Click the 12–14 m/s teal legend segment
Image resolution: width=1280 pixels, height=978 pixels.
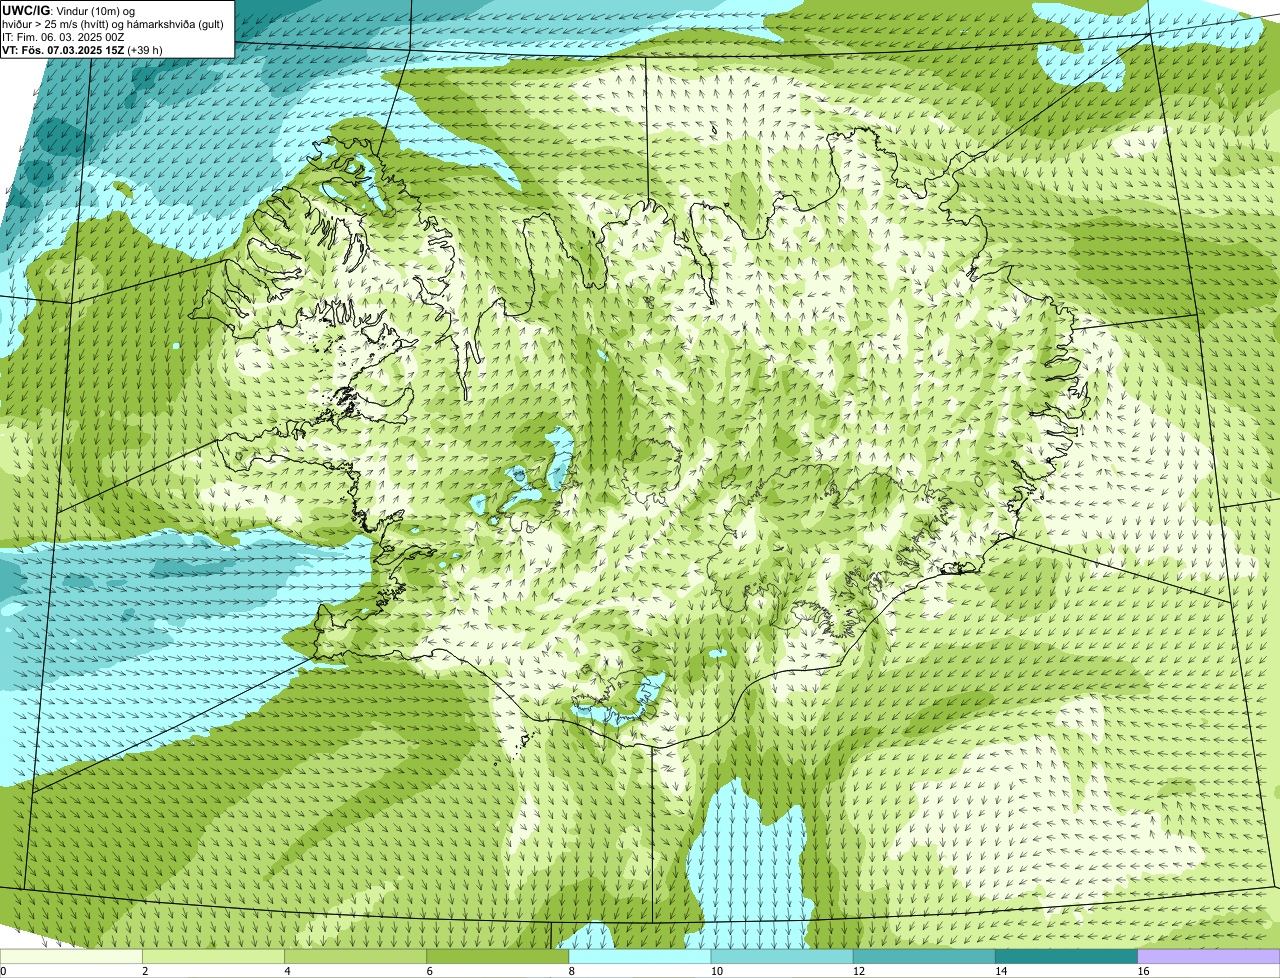924,956
